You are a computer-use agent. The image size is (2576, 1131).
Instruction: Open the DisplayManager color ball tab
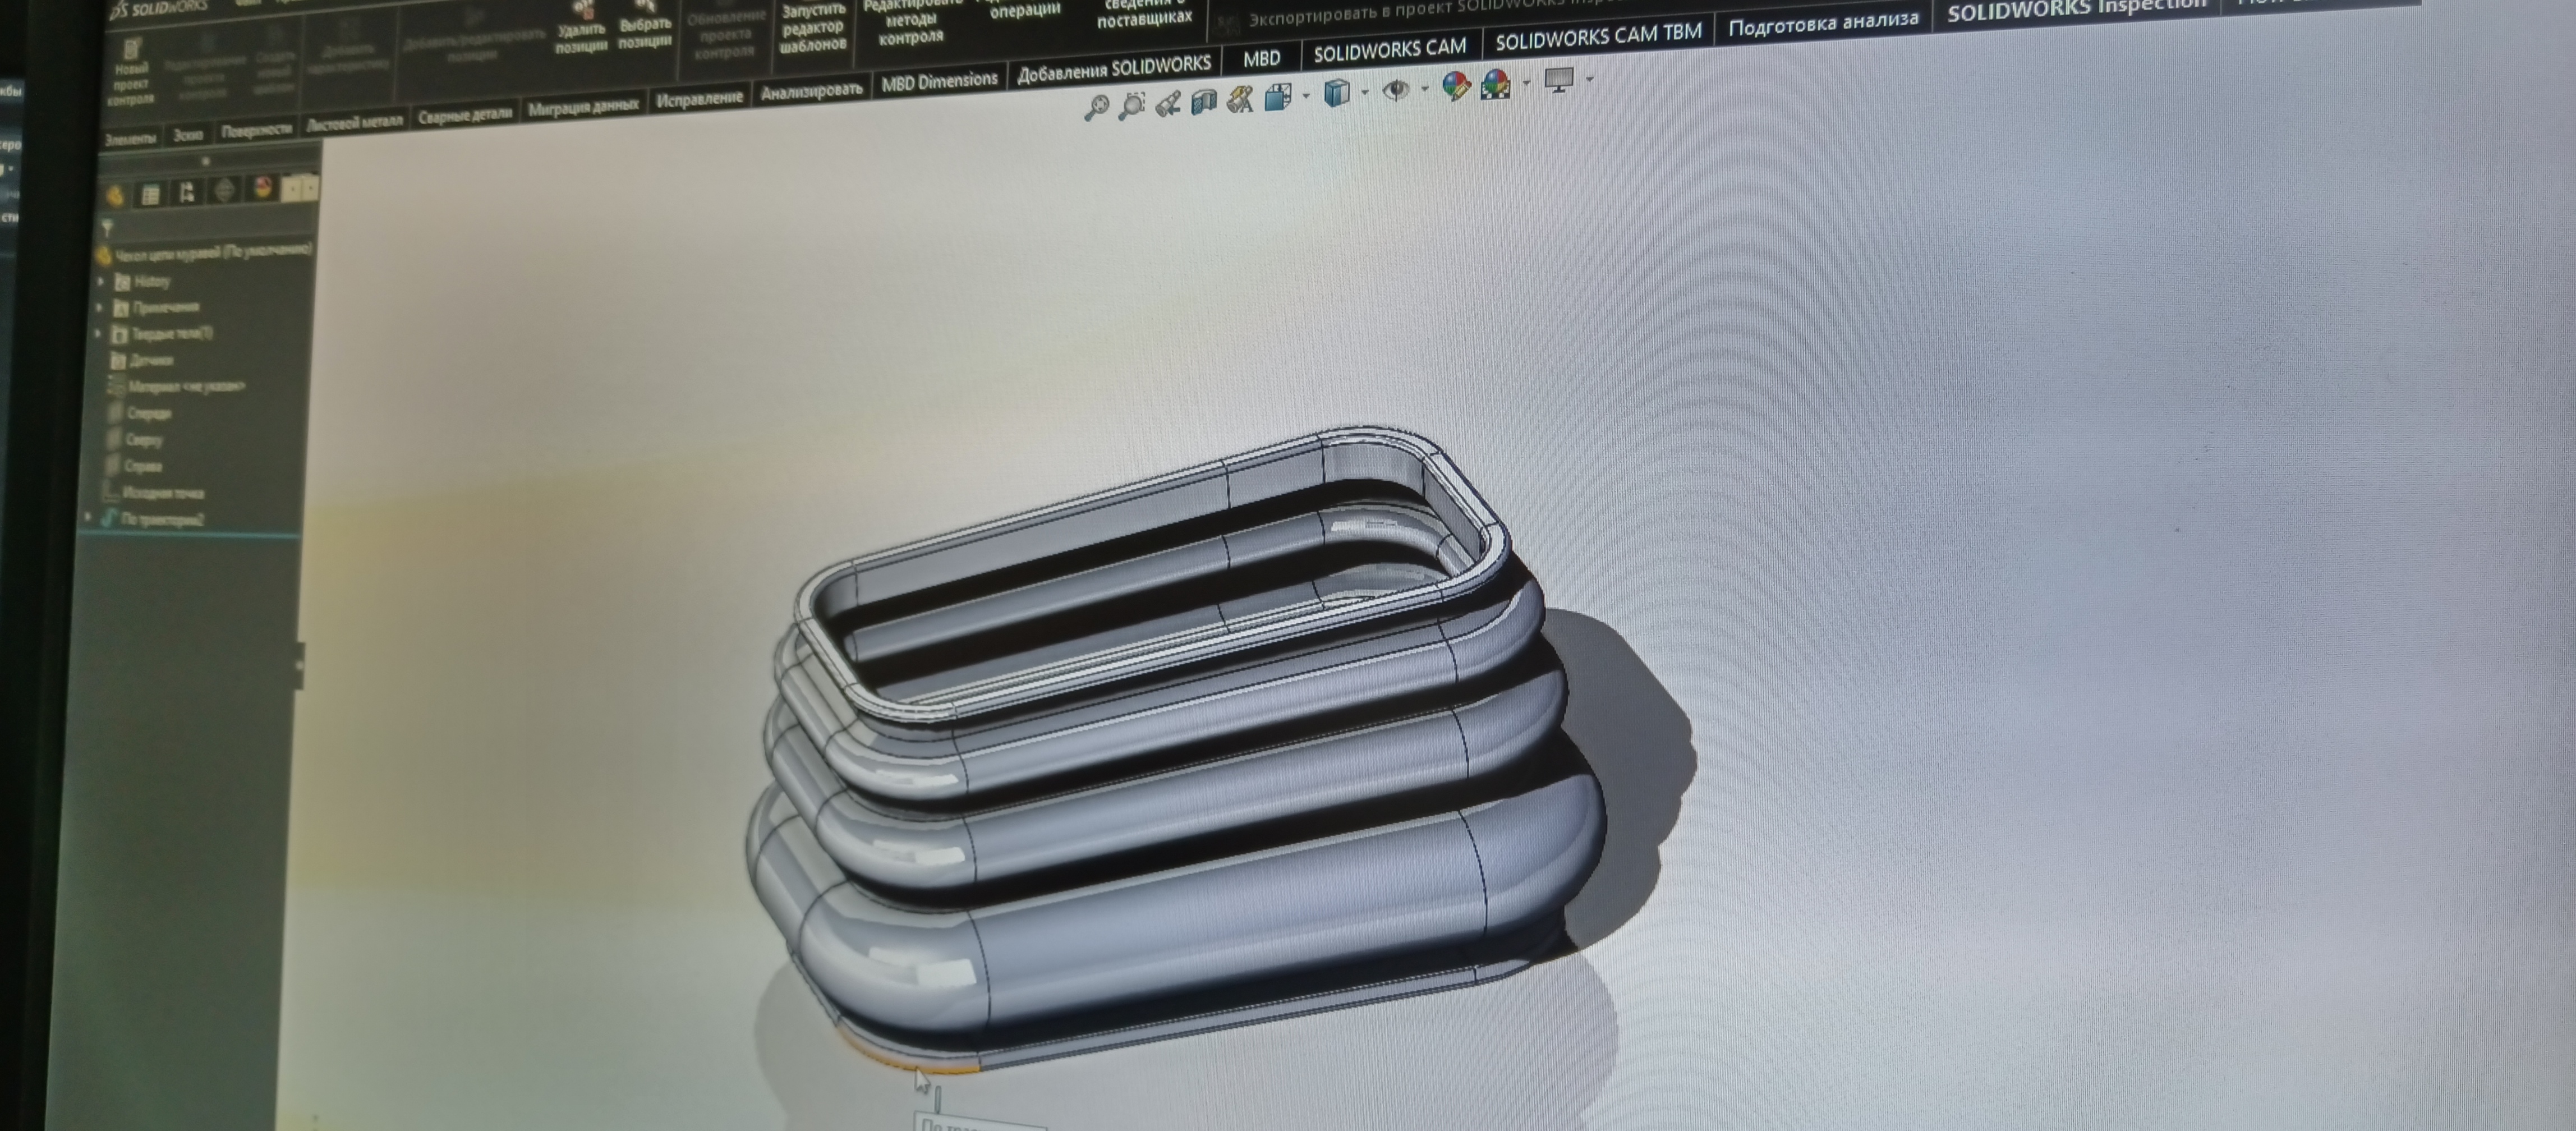pyautogui.click(x=262, y=188)
